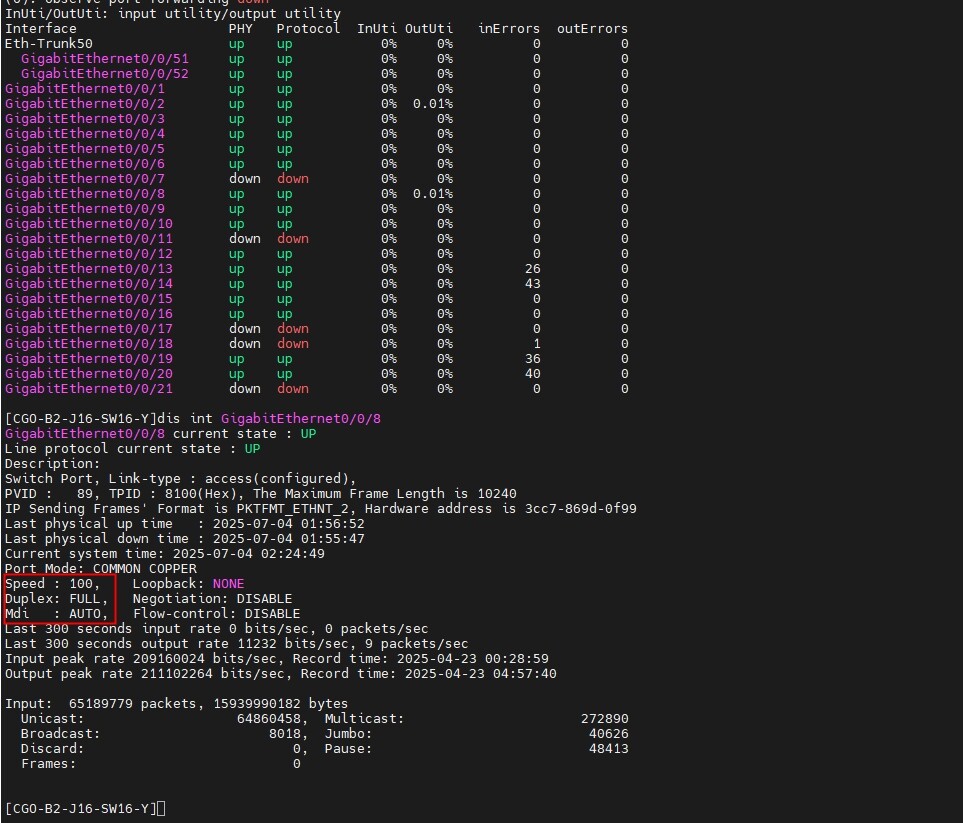Click the 0.01% OutUti value for GigabitEthernet0/0/8

pyautogui.click(x=433, y=193)
